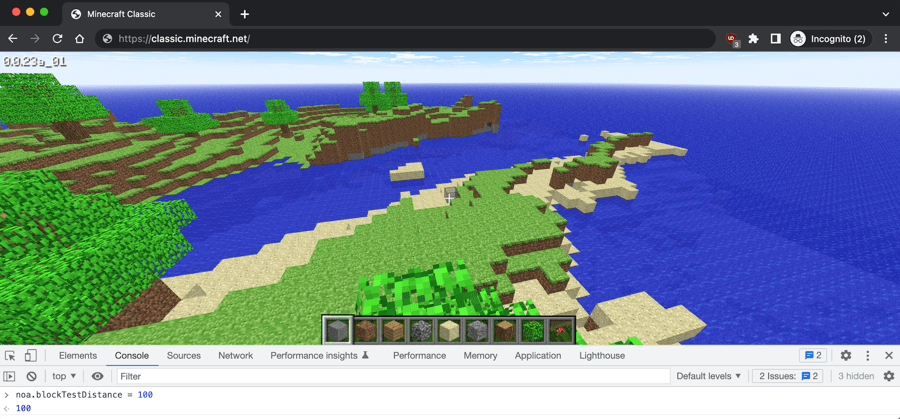This screenshot has height=419, width=900.
Task: Clear the console output
Action: (x=32, y=377)
